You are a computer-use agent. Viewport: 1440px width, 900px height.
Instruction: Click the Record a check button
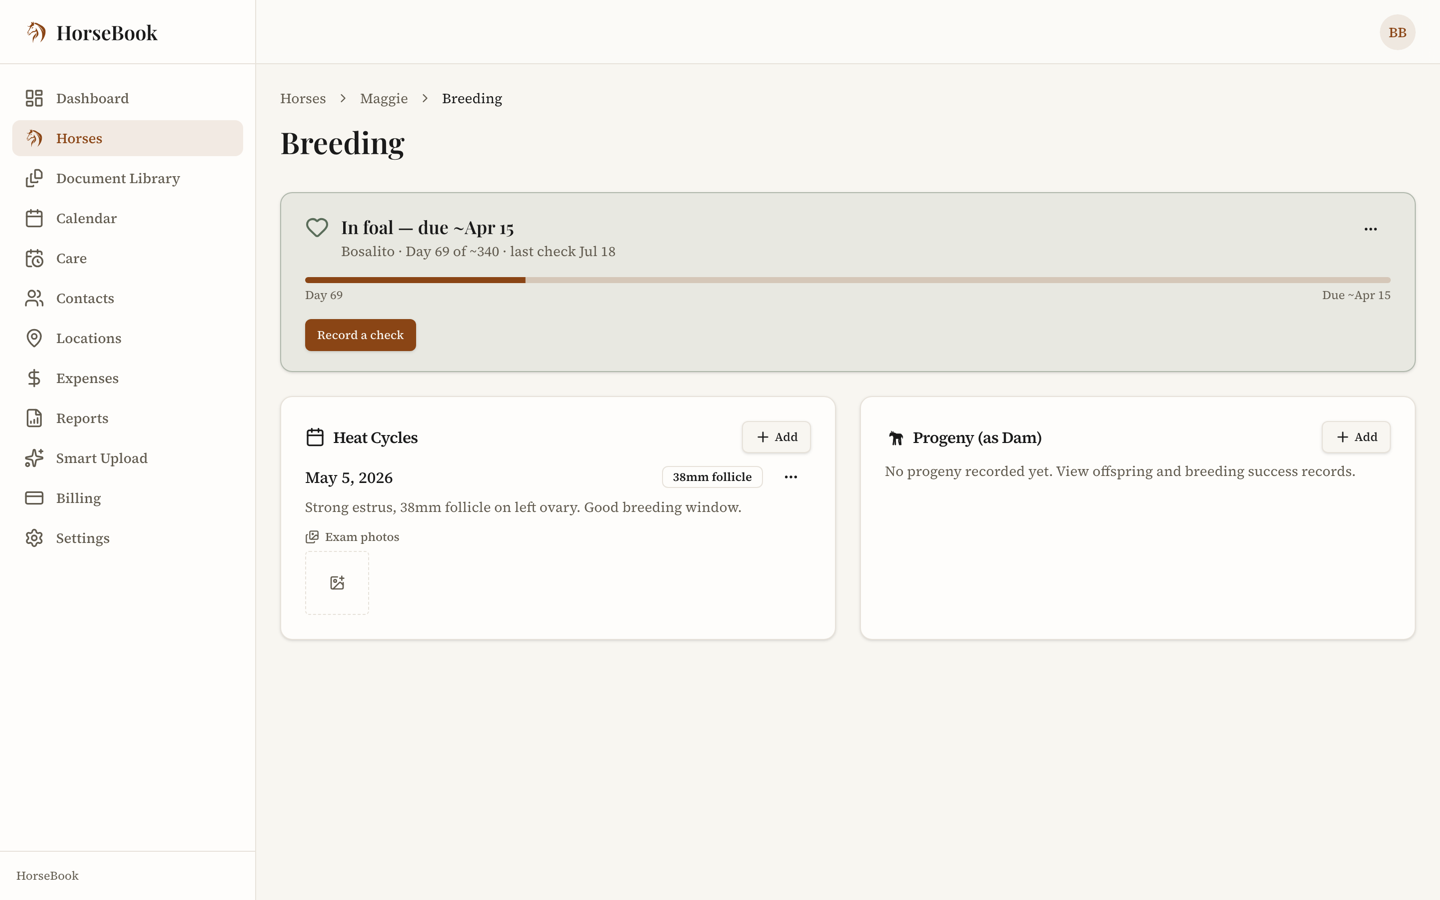click(x=360, y=335)
